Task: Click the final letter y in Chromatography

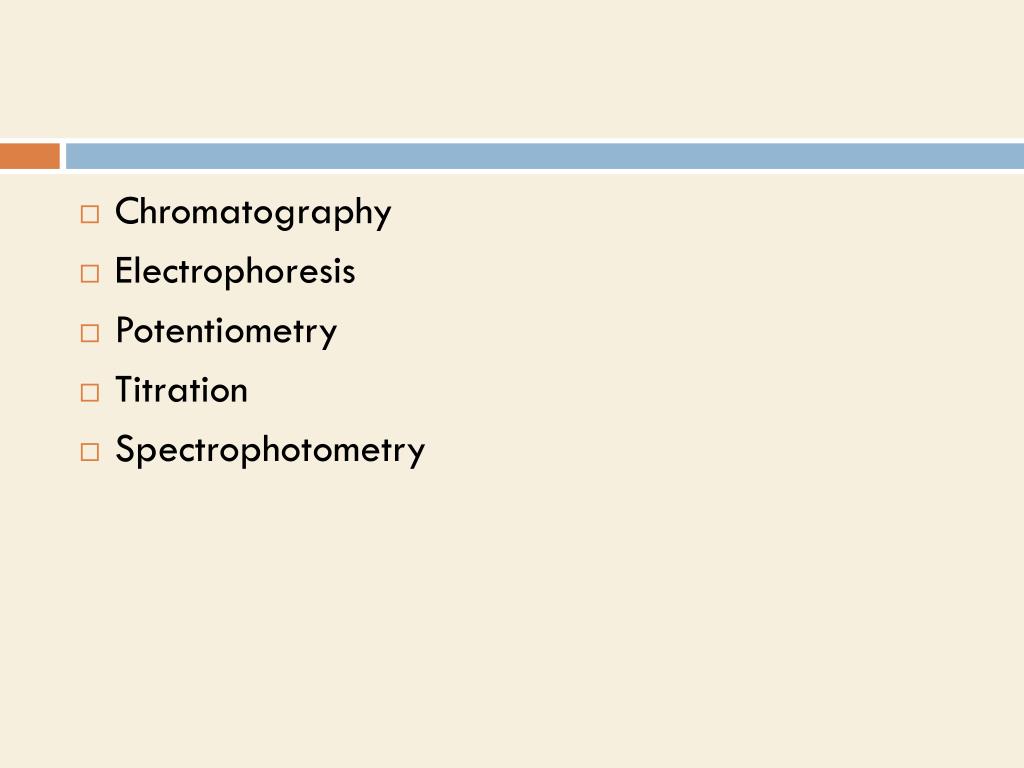Action: [x=383, y=217]
